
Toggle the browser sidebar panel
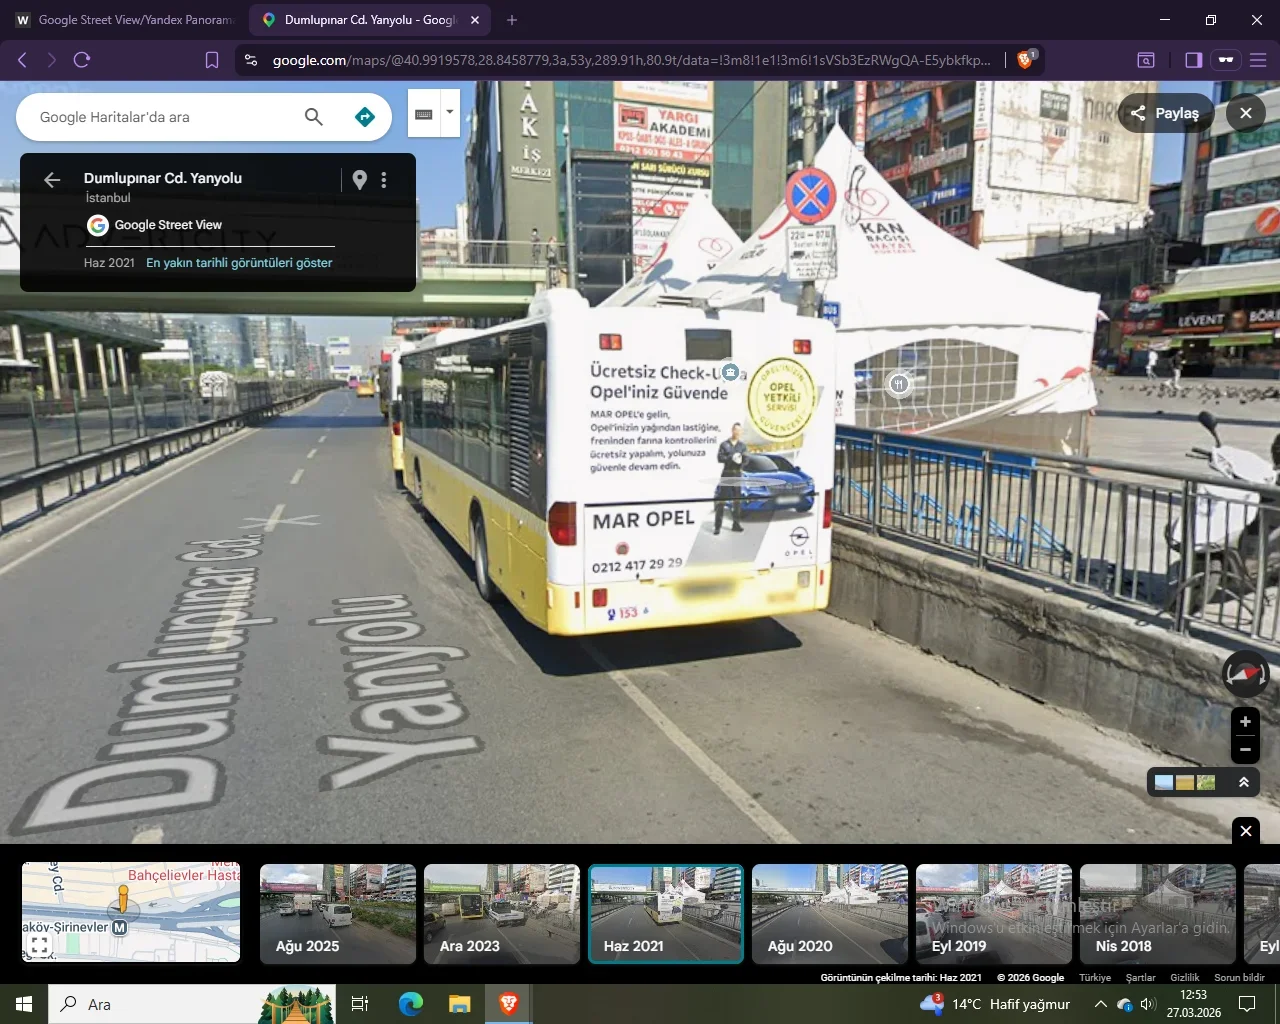click(x=1193, y=60)
